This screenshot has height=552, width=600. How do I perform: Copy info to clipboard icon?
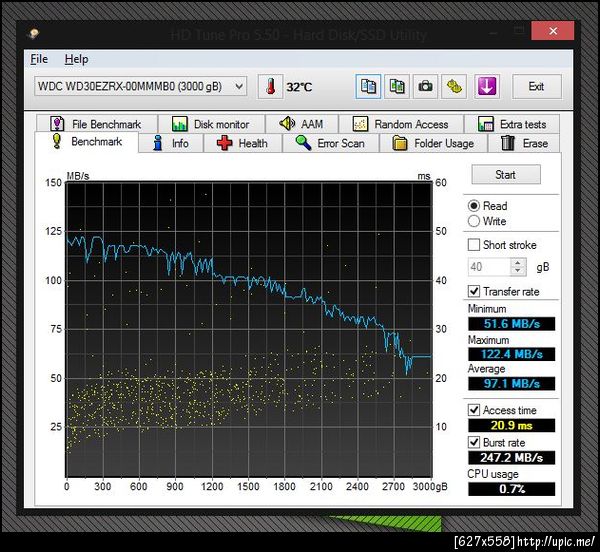pos(368,86)
